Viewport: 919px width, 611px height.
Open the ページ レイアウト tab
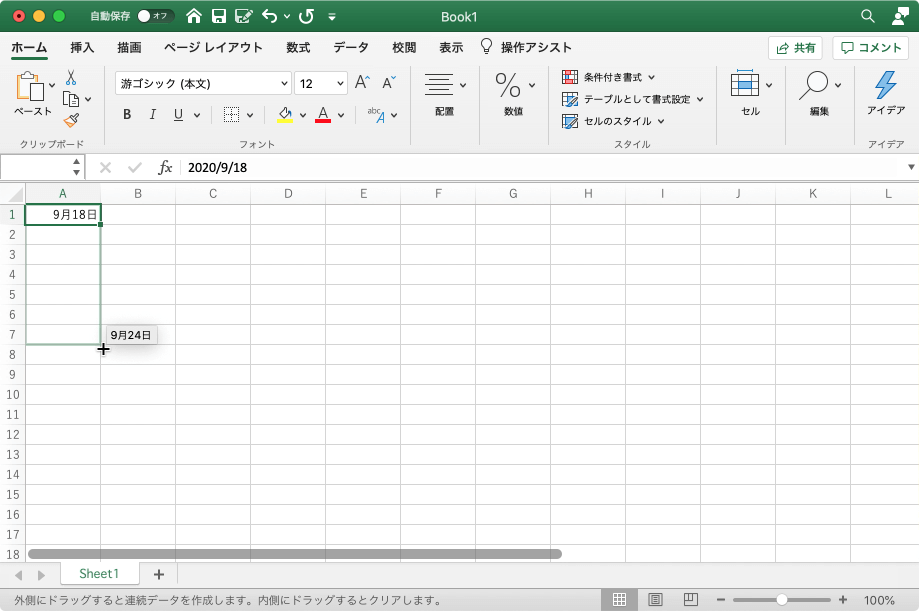(x=213, y=47)
